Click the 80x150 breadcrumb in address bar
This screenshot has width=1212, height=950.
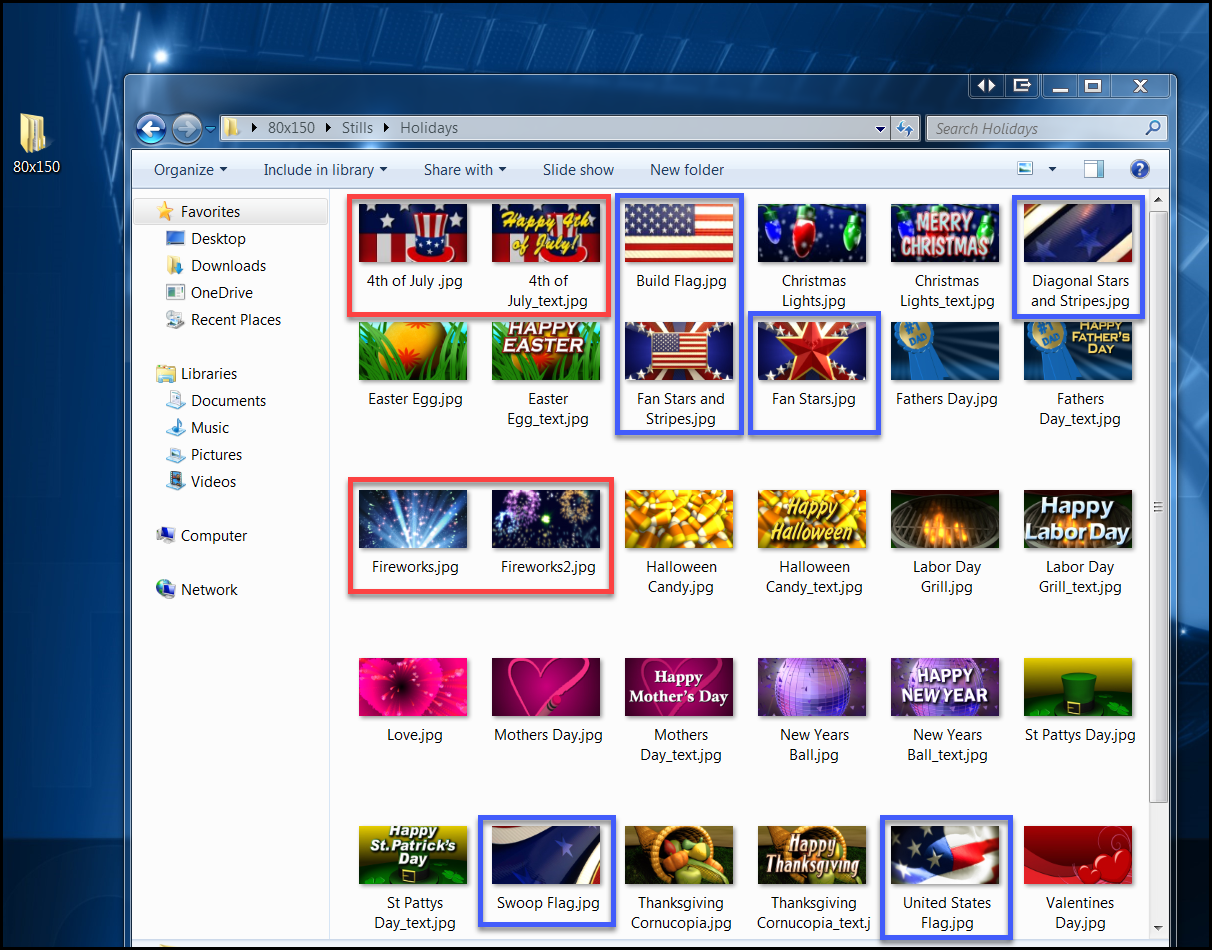(291, 128)
